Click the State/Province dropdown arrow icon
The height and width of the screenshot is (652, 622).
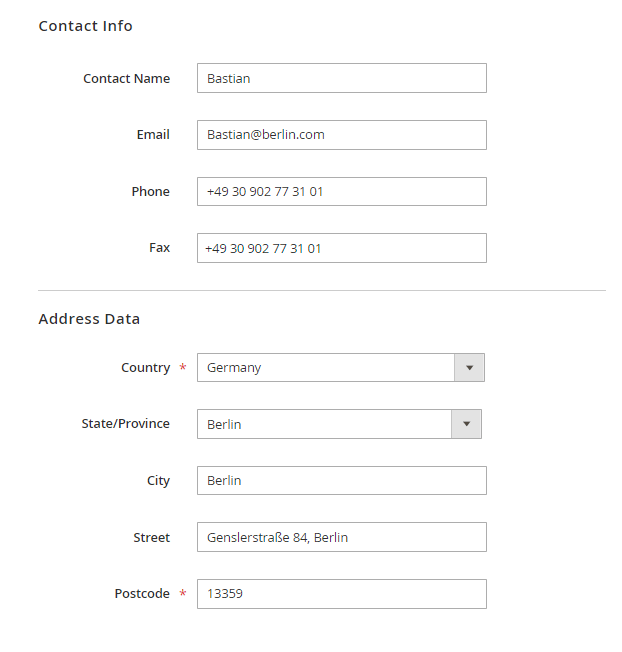click(x=466, y=424)
